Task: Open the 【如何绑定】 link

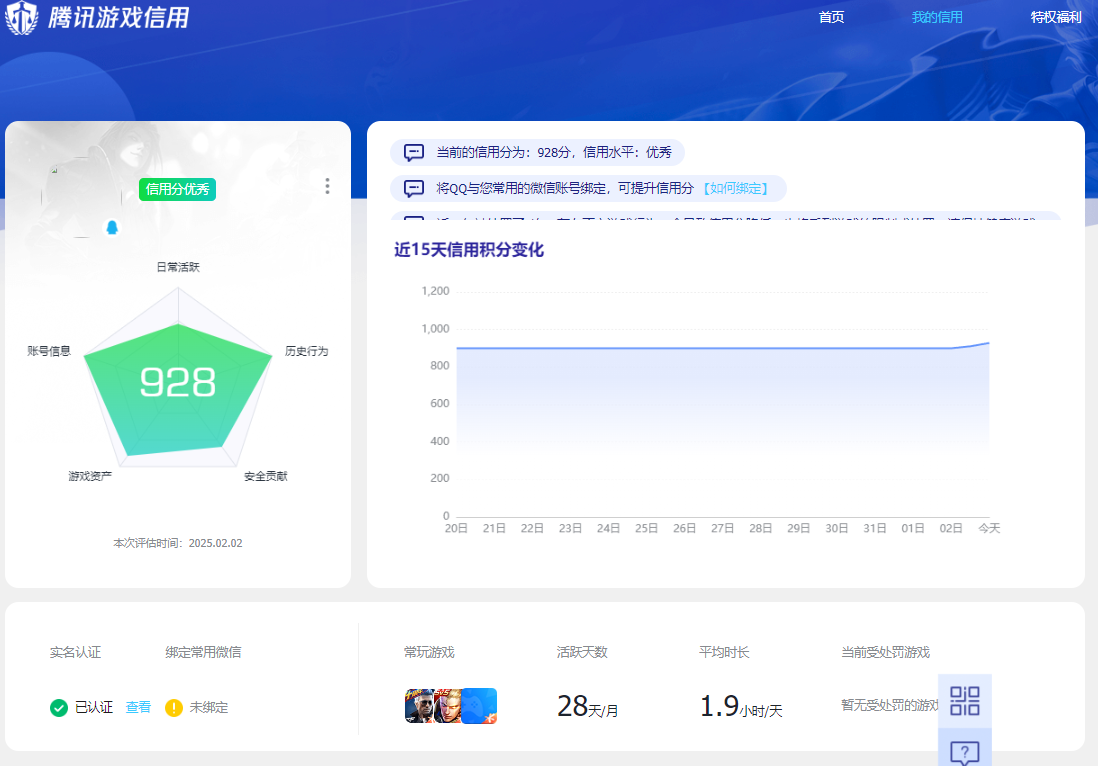Action: pyautogui.click(x=735, y=188)
